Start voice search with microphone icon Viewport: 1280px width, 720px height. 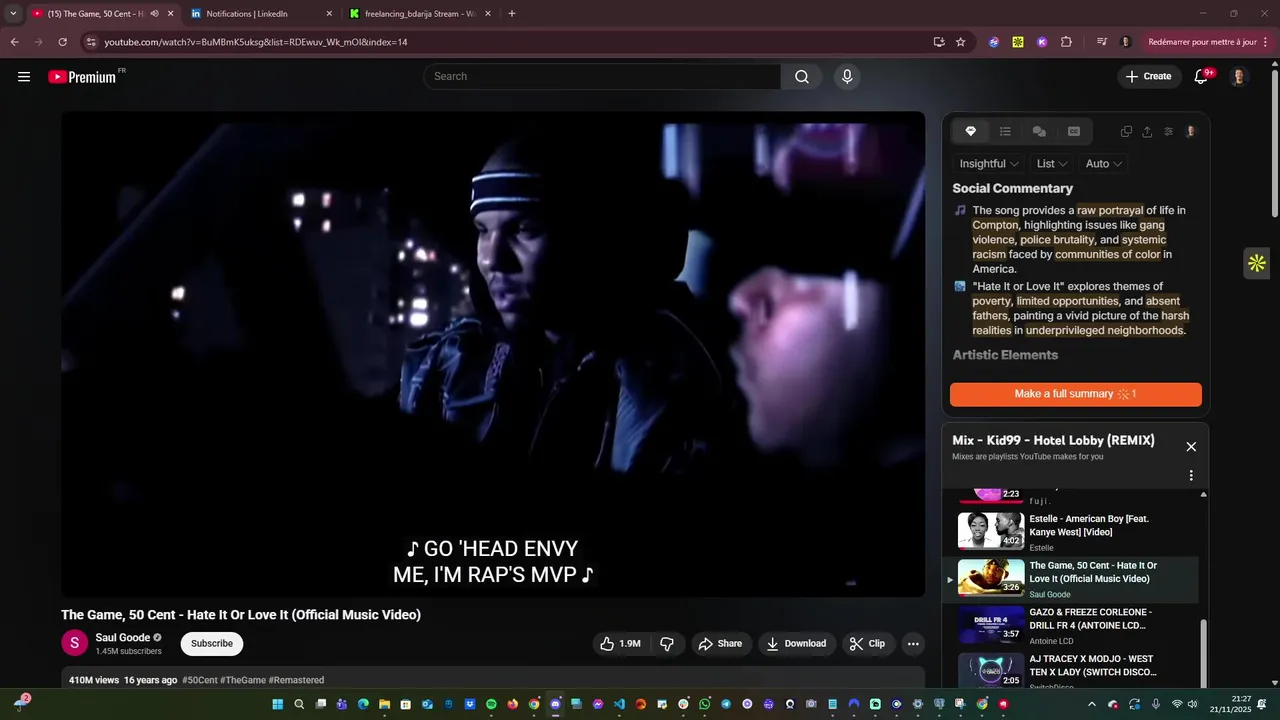pos(847,77)
